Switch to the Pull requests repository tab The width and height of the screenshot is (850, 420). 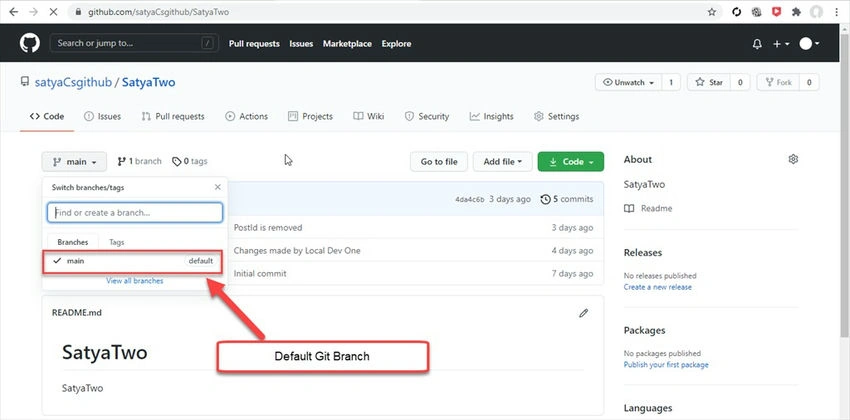click(173, 117)
